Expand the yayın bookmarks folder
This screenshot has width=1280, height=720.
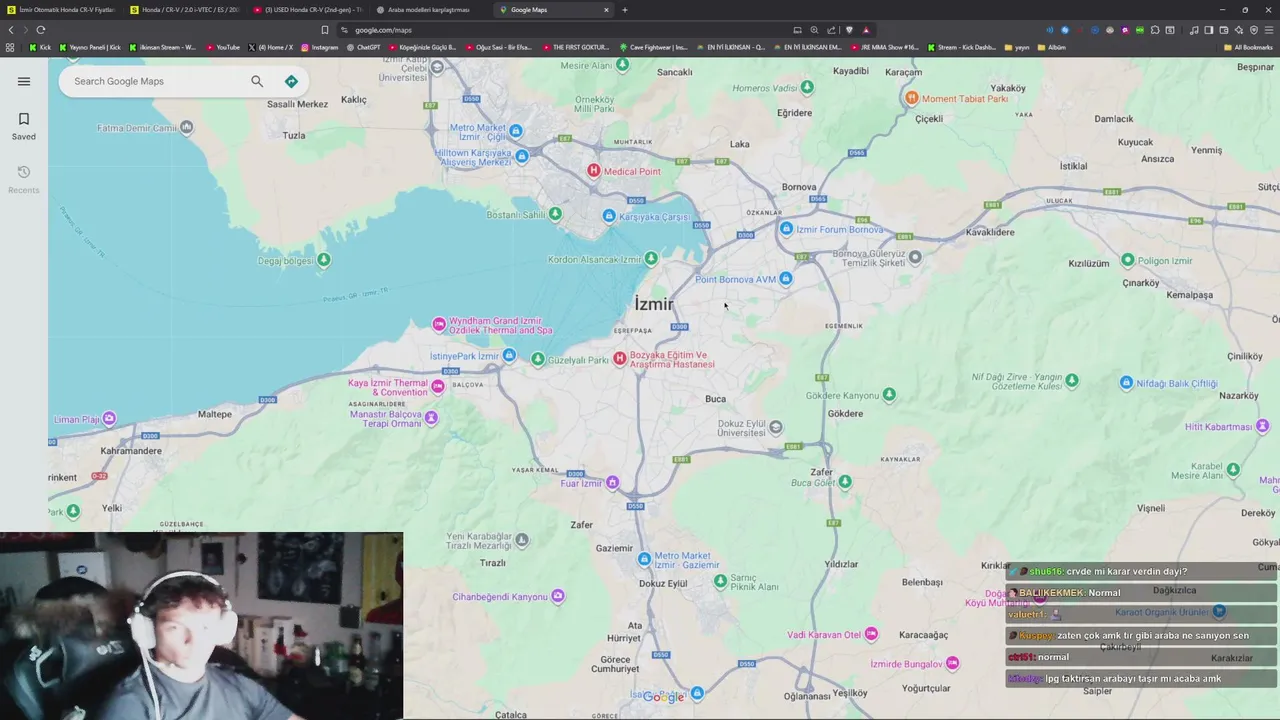(1016, 47)
